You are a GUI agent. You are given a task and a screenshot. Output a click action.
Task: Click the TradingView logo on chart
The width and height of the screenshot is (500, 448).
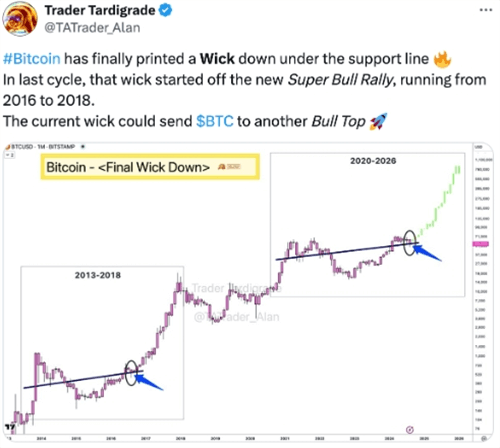pyautogui.click(x=11, y=427)
